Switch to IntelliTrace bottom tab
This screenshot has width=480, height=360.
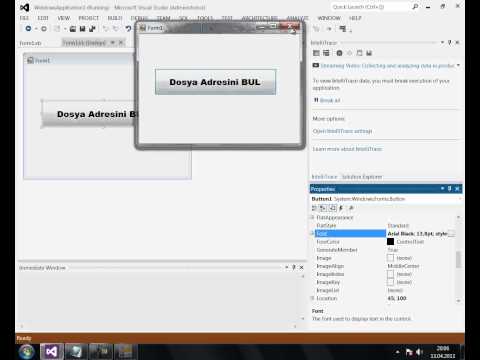[324, 177]
